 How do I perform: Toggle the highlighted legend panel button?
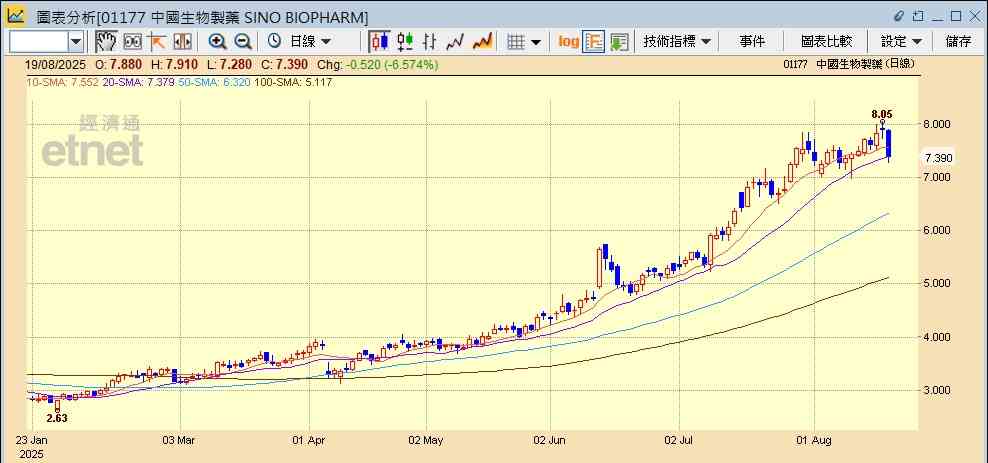(594, 42)
